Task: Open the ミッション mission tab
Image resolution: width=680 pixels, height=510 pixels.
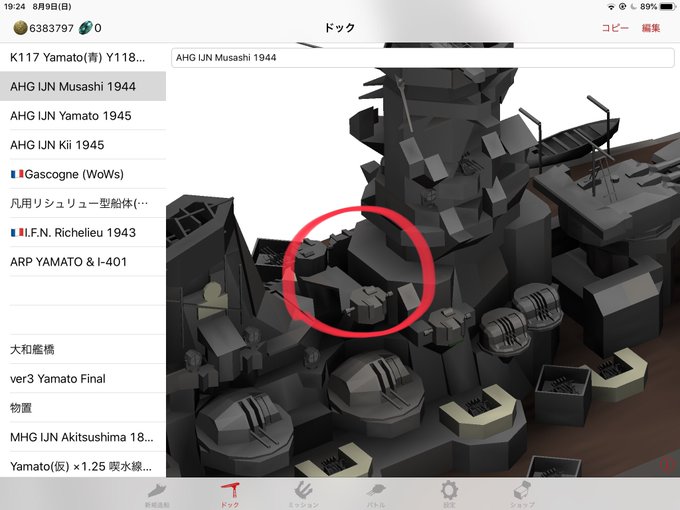Action: pos(303,495)
